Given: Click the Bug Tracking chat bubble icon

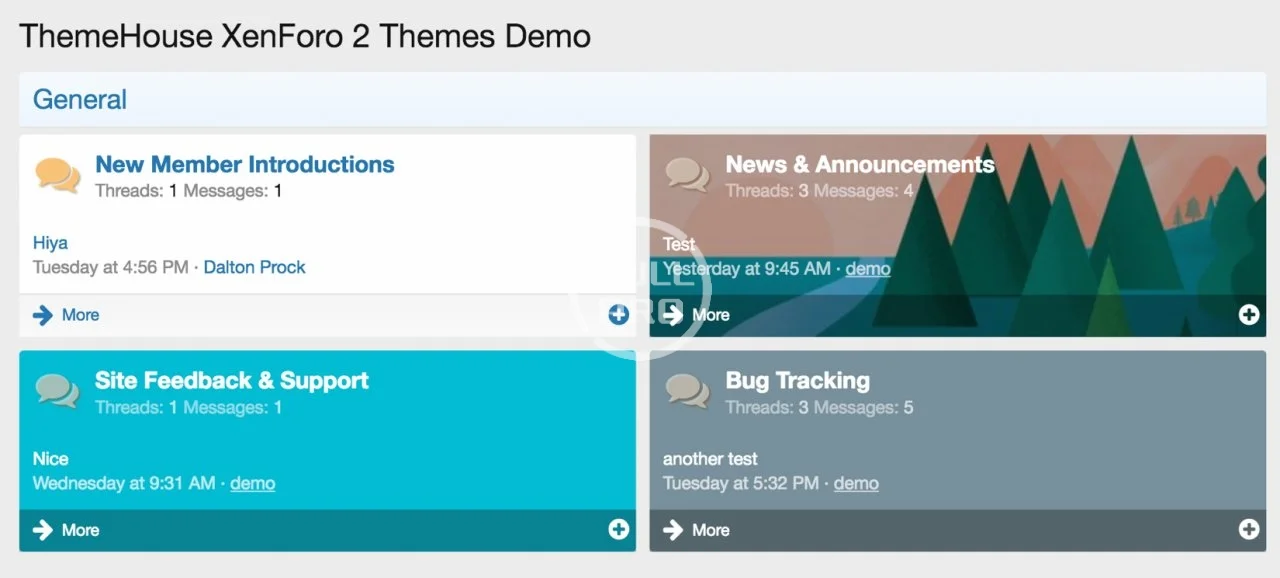Looking at the screenshot, I should point(688,390).
